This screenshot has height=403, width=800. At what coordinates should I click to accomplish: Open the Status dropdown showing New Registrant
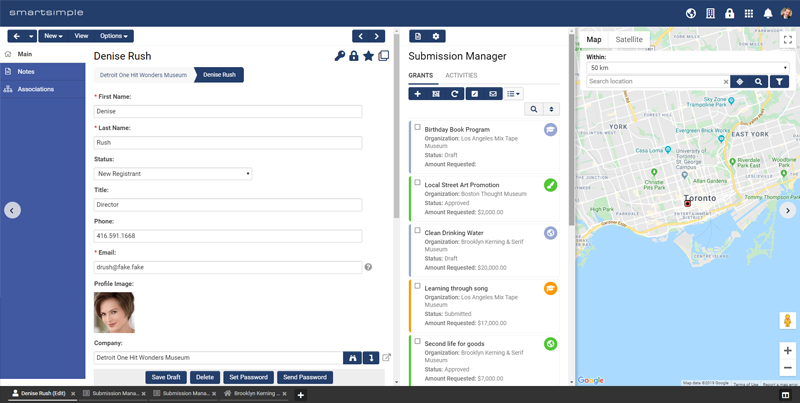pyautogui.click(x=173, y=174)
